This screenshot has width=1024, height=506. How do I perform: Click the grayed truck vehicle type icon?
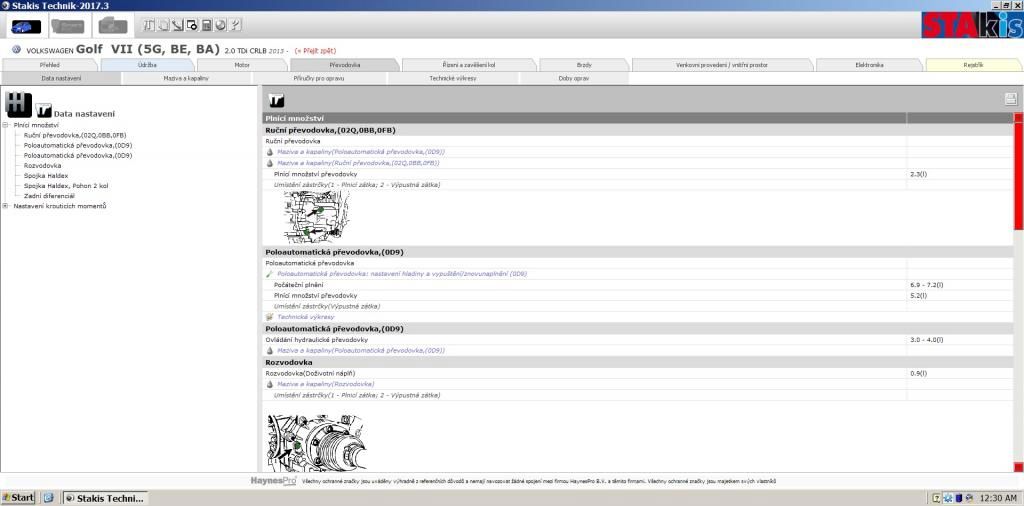coord(113,25)
